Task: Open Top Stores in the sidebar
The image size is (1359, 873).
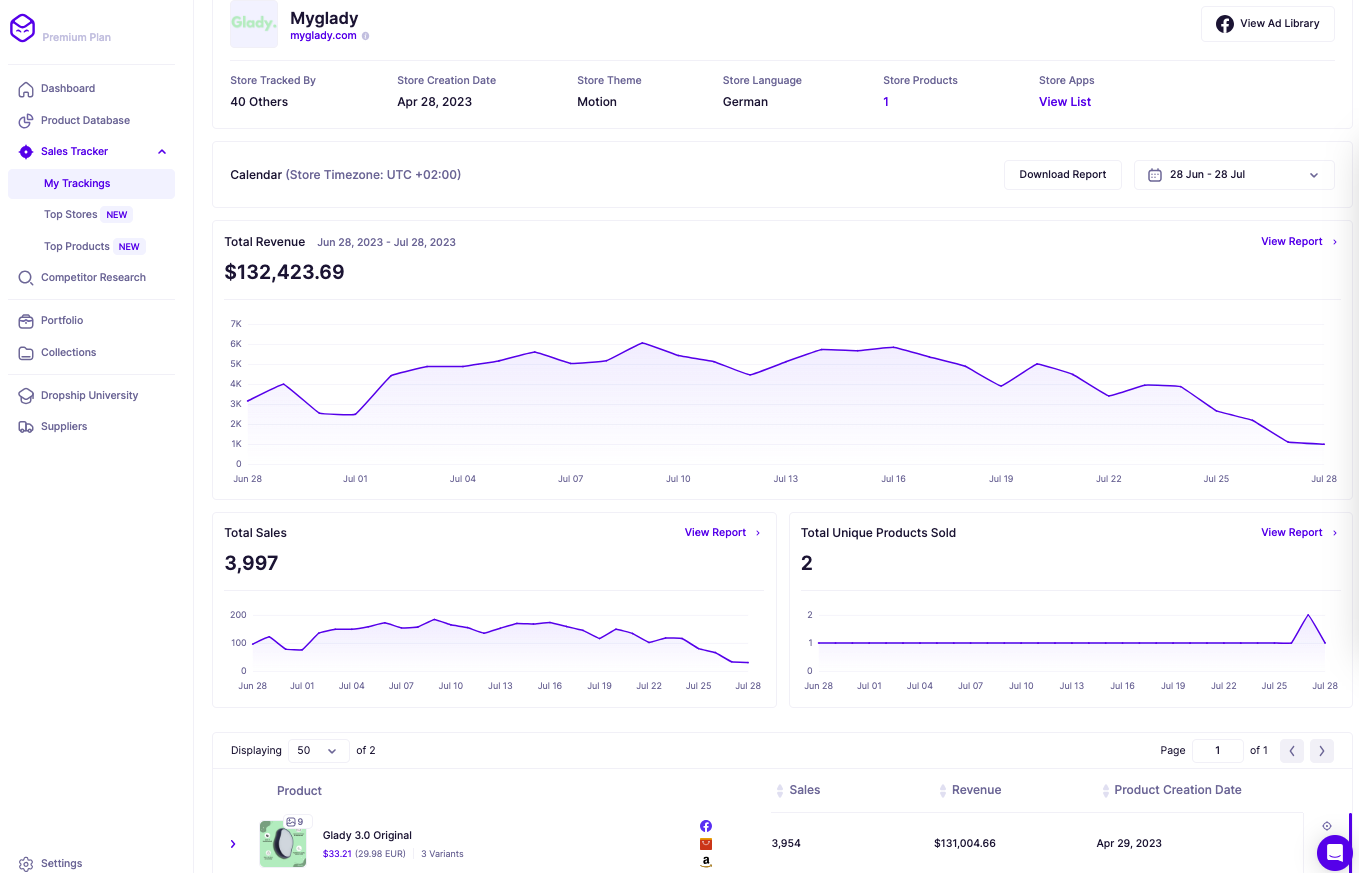Action: click(70, 214)
